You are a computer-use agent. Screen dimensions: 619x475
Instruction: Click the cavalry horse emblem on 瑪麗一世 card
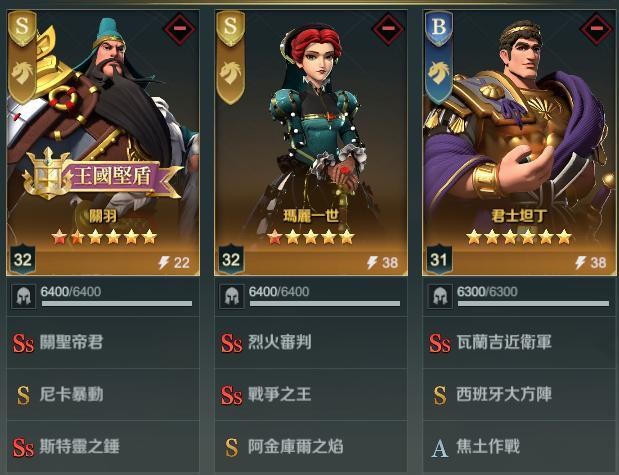(230, 73)
